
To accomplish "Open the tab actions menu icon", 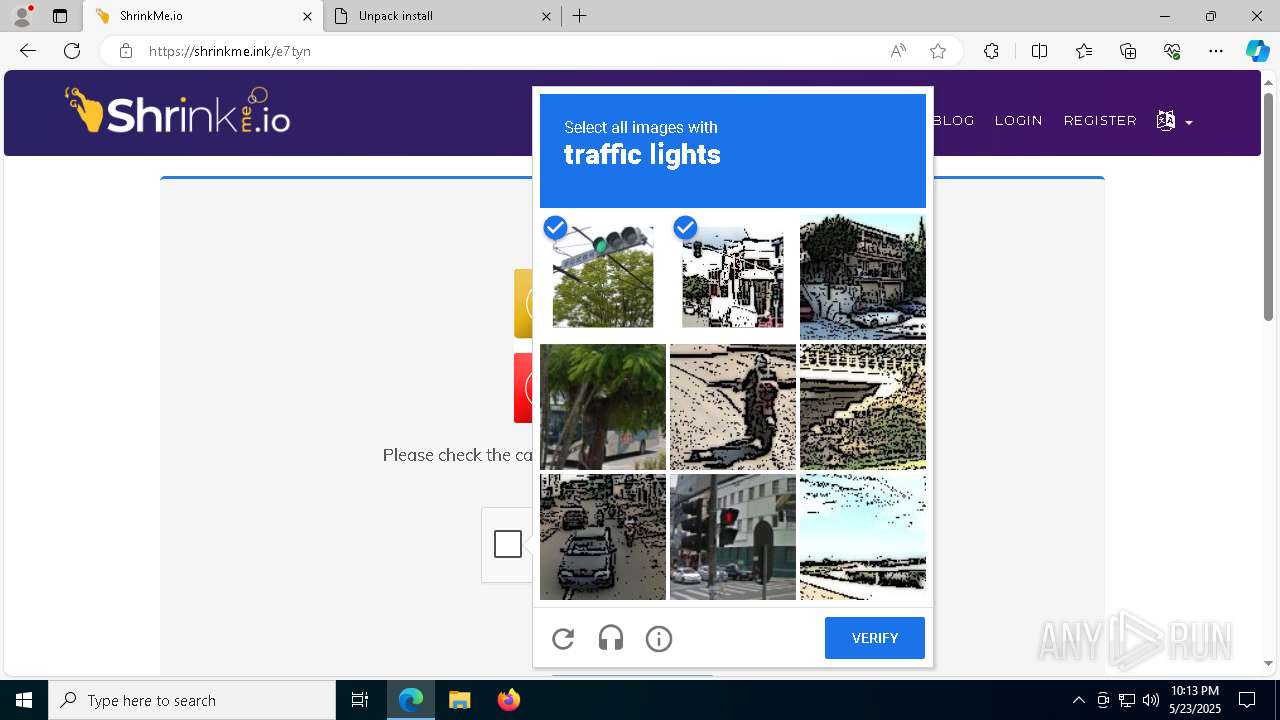I will click(x=60, y=16).
